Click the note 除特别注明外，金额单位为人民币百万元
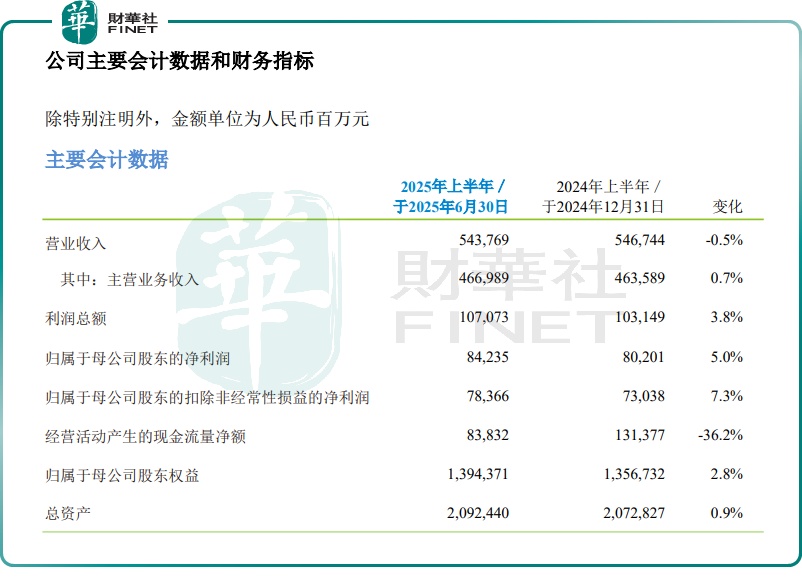The width and height of the screenshot is (802, 587). [208, 119]
